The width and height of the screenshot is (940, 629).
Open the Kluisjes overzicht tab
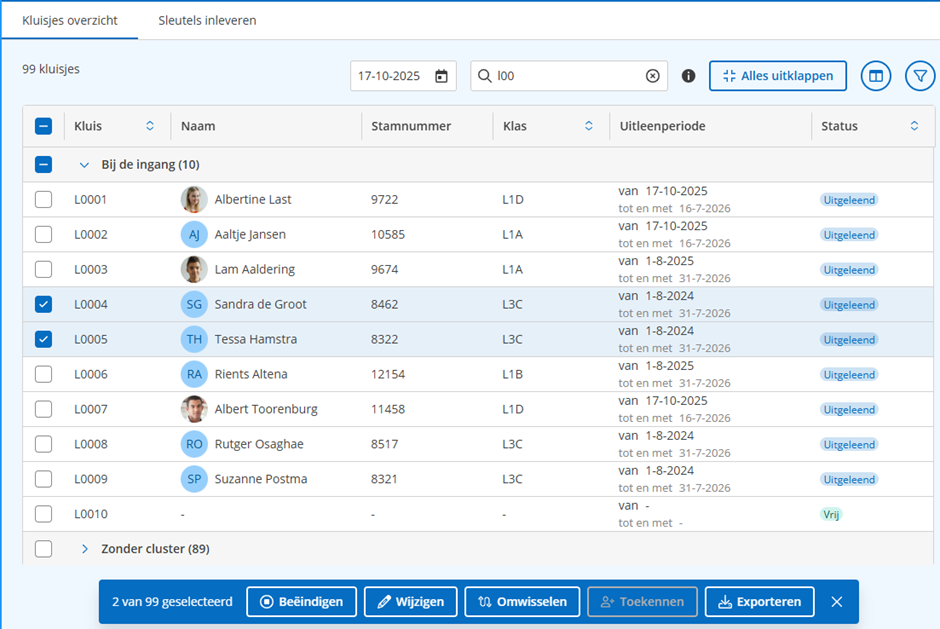pos(70,20)
